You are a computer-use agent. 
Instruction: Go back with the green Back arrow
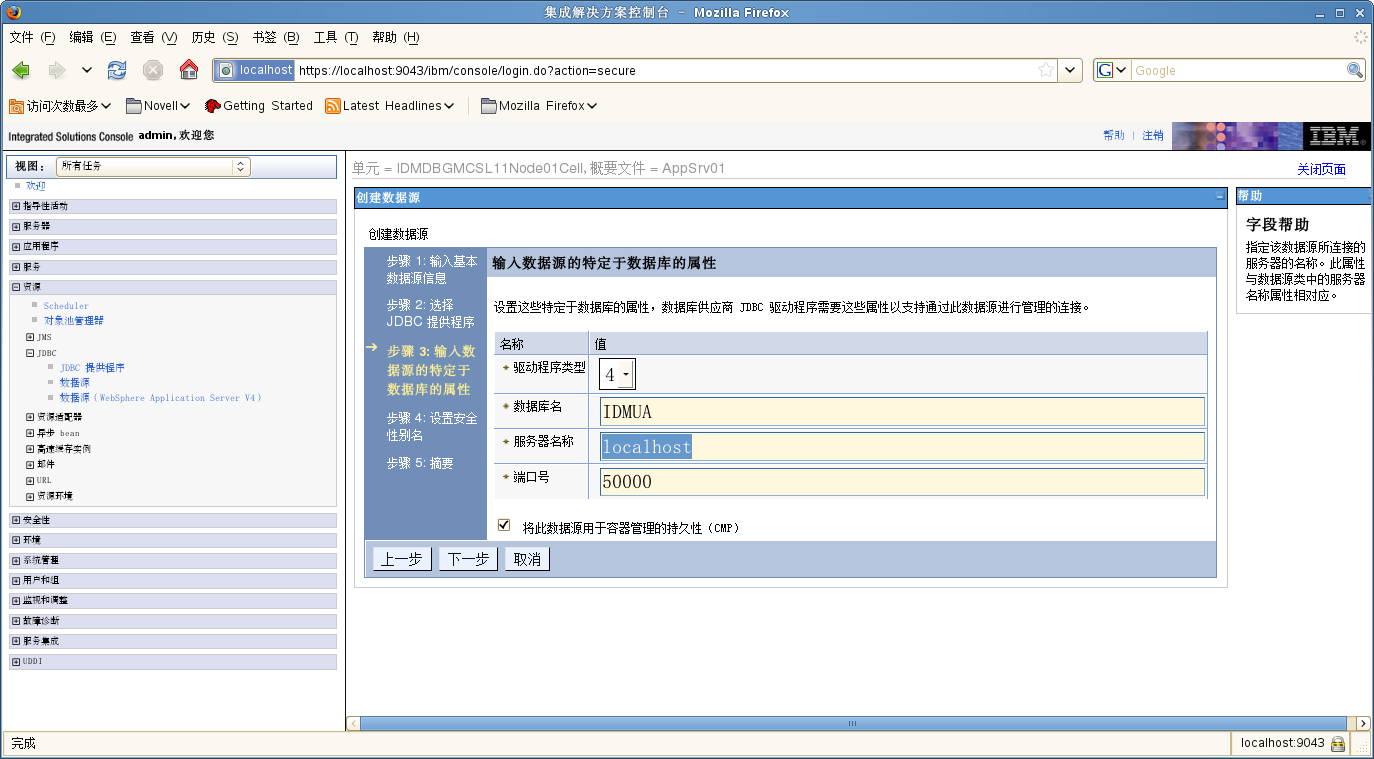[21, 70]
